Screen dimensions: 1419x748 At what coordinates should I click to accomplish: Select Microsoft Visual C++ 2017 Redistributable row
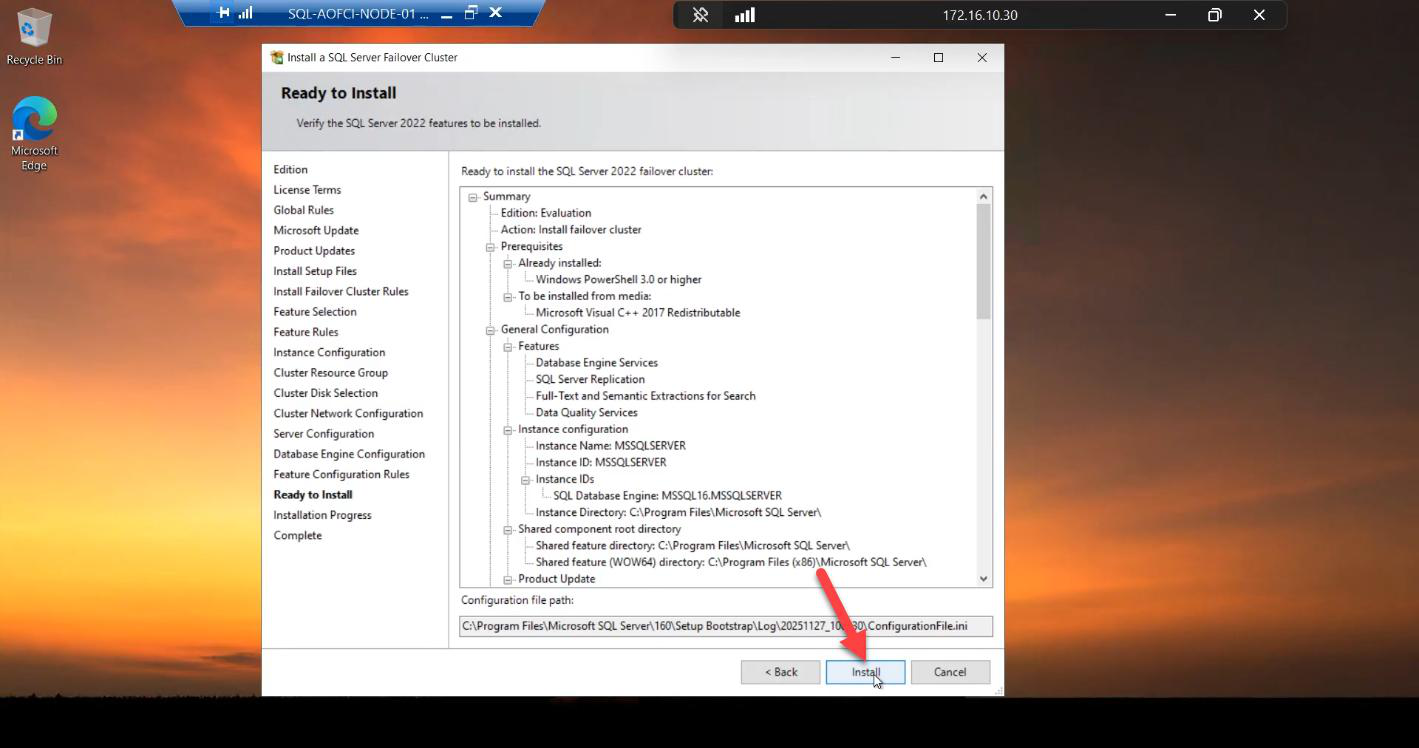(x=638, y=313)
